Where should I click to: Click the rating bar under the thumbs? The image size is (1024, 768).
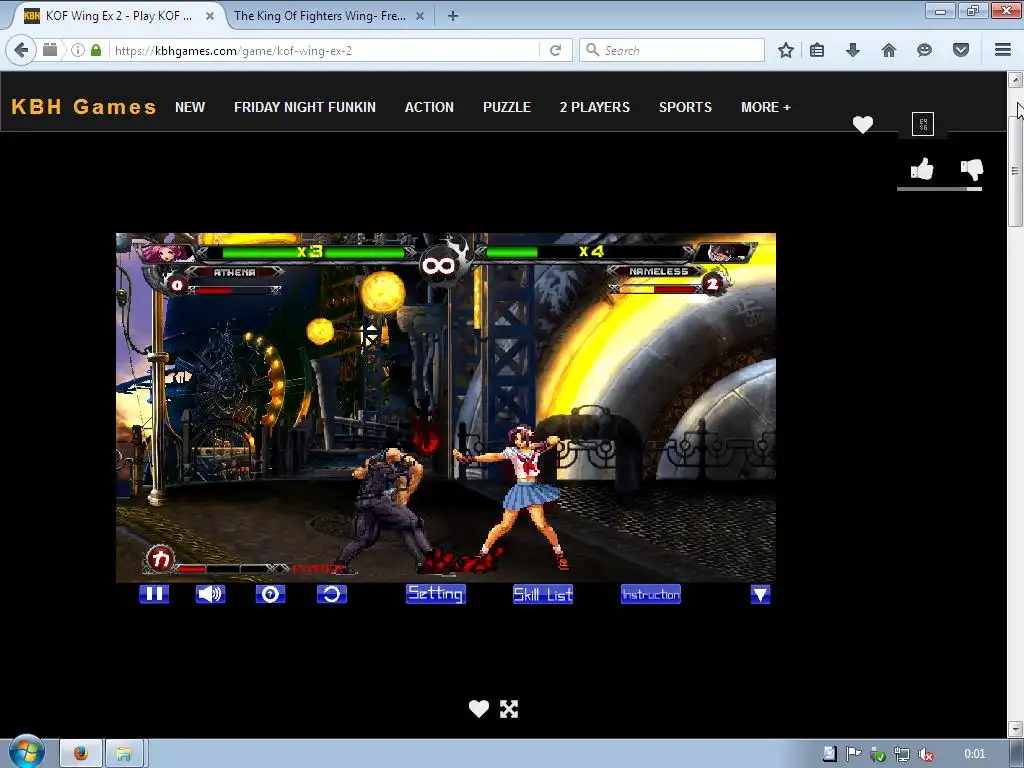(x=939, y=189)
